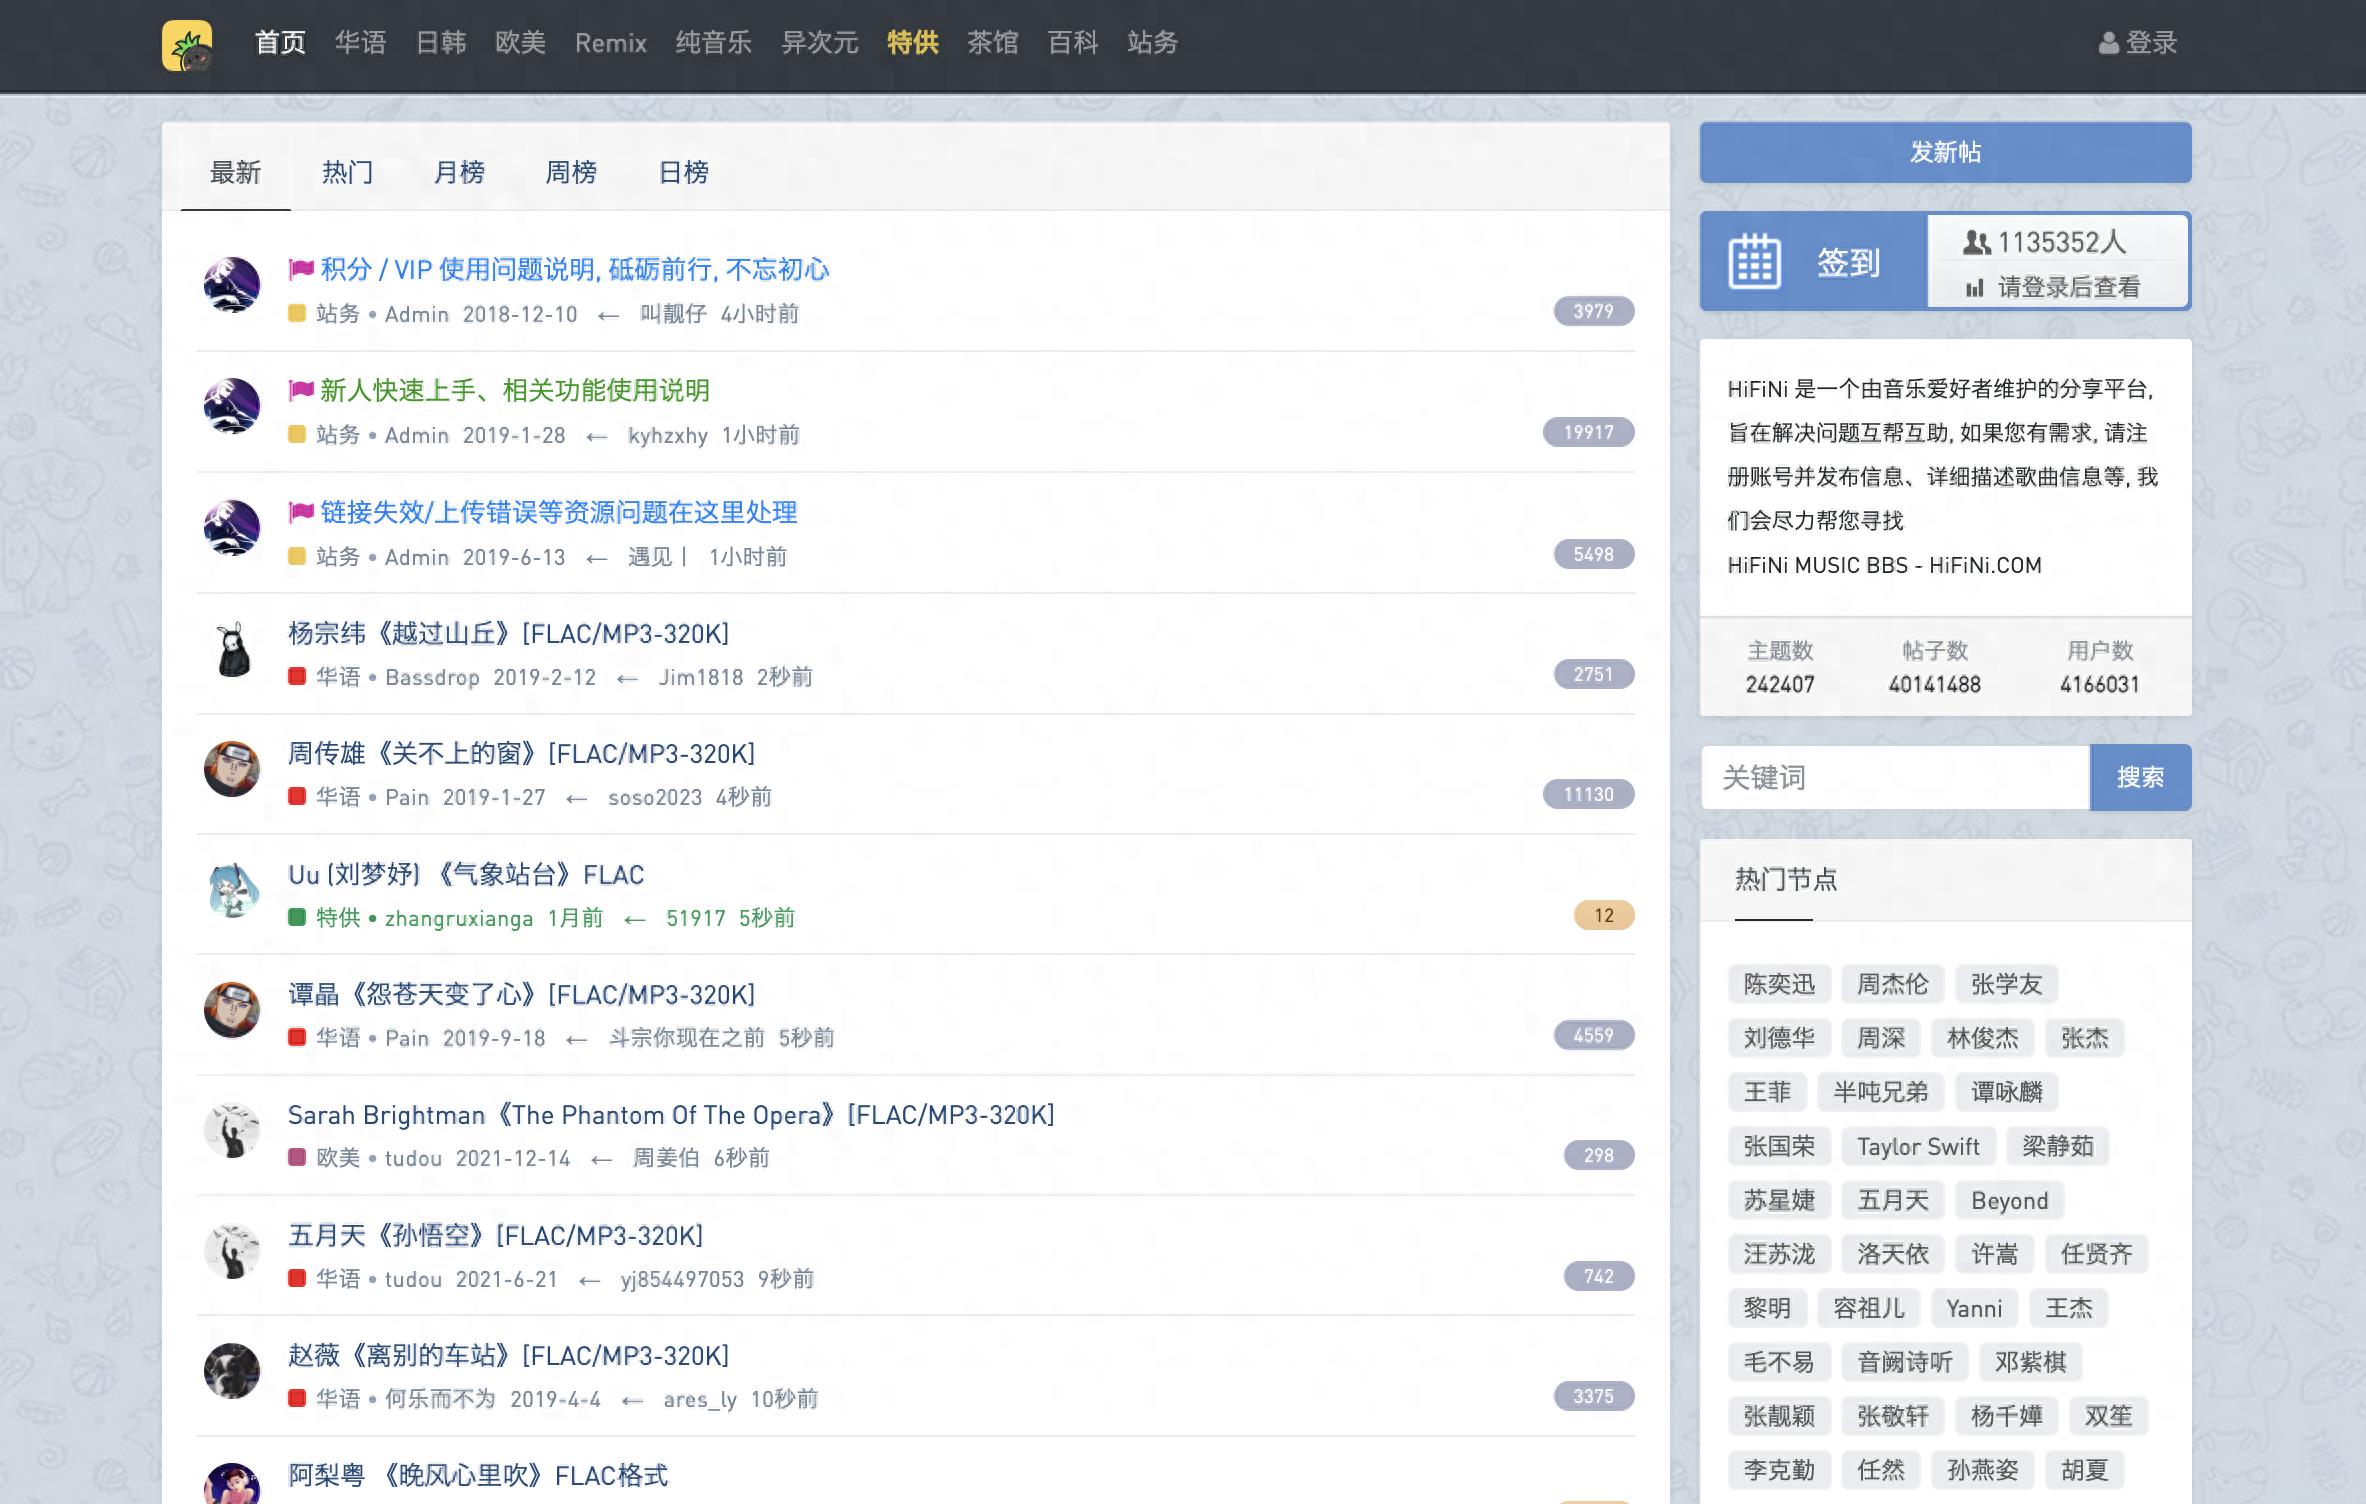Click the 搜索 search button
Image resolution: width=2366 pixels, height=1504 pixels.
2140,777
